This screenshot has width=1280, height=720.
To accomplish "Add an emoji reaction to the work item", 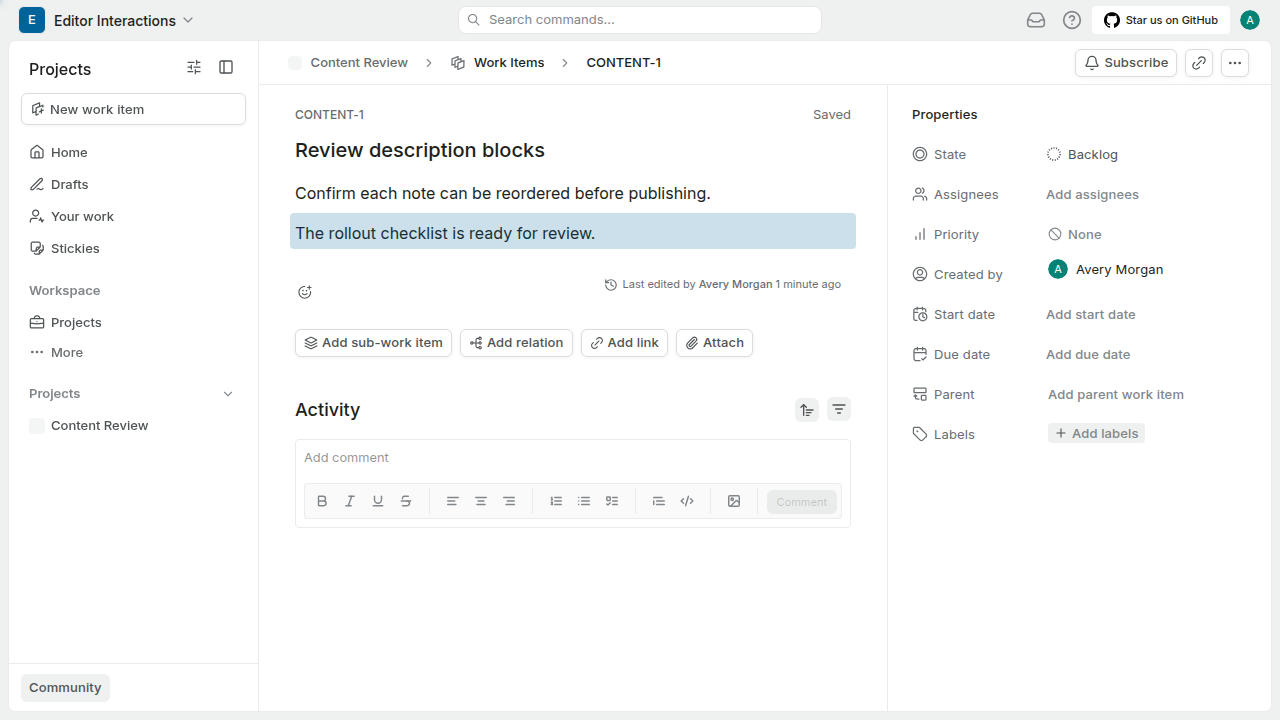I will coord(305,292).
